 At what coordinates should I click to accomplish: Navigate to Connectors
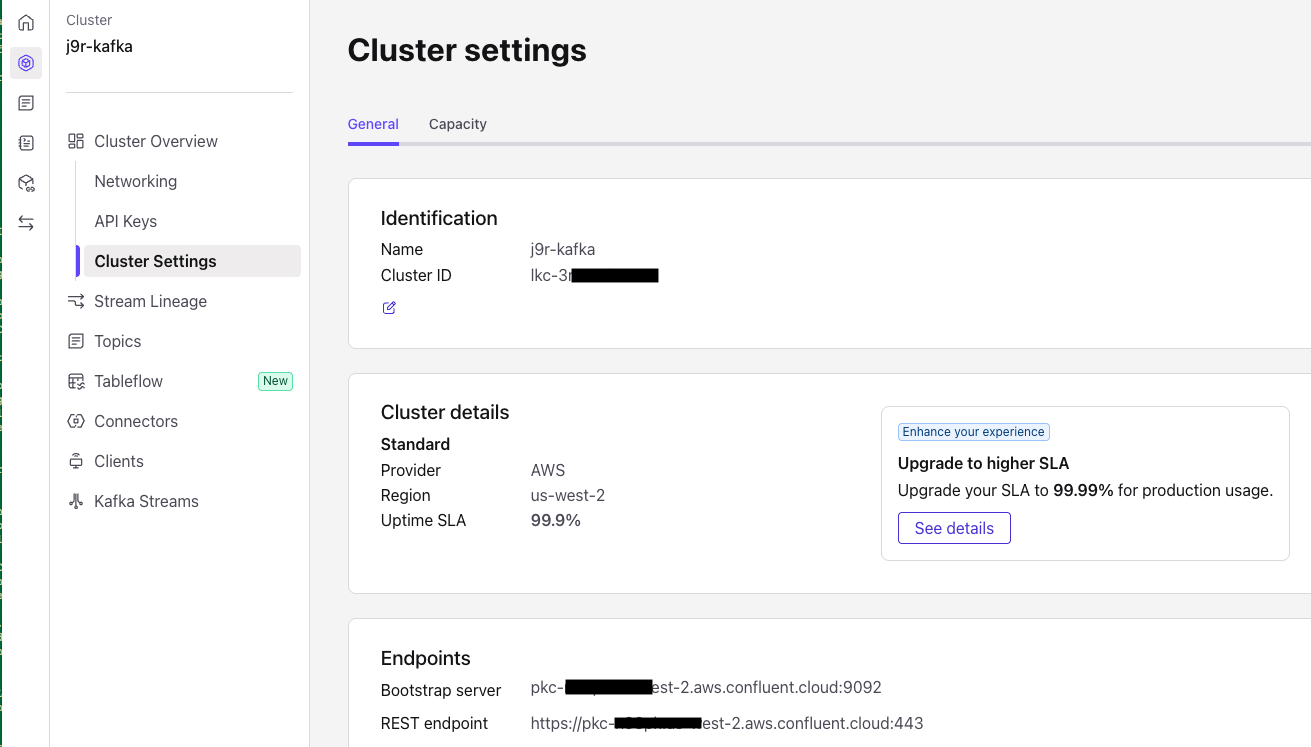tap(136, 421)
